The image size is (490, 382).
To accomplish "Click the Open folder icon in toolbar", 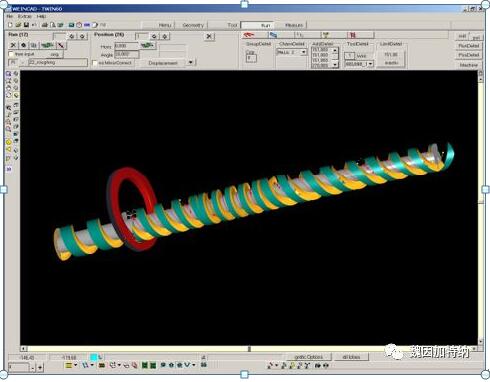I will click(18, 25).
